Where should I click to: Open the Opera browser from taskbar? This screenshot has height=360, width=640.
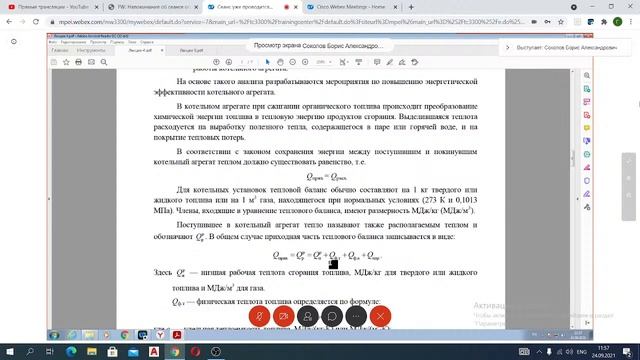(x=196, y=351)
